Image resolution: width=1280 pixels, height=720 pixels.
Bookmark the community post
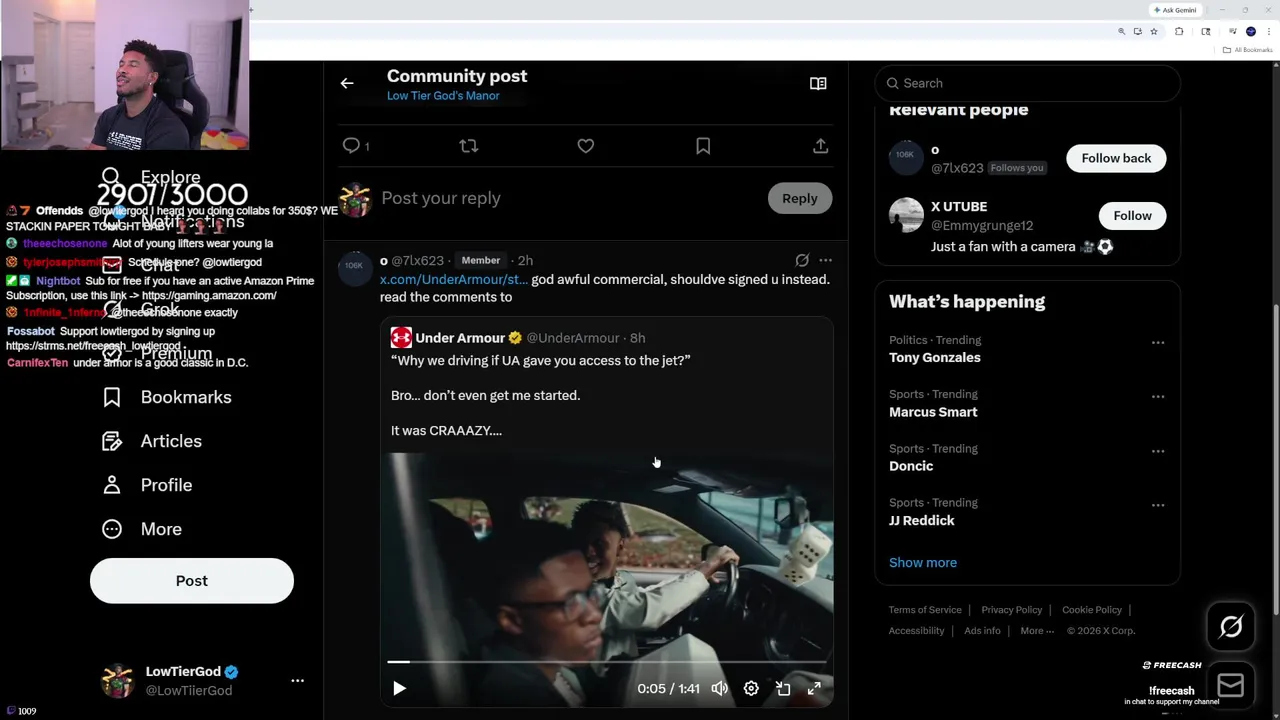click(703, 146)
